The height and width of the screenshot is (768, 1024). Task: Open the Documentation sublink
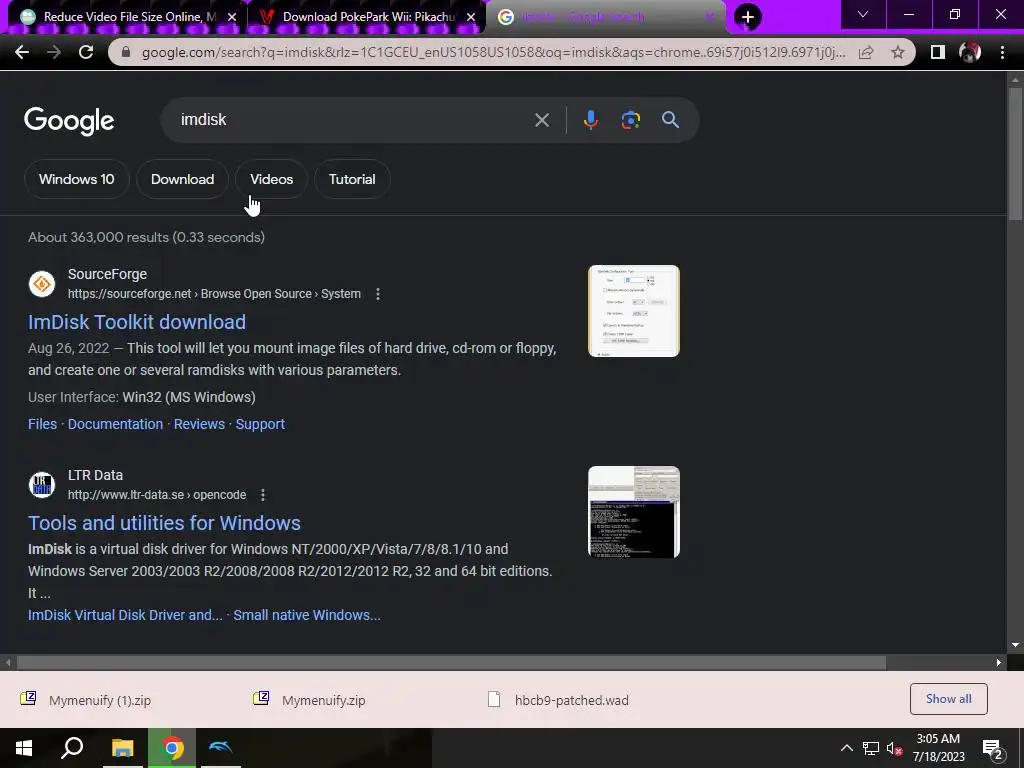click(116, 424)
